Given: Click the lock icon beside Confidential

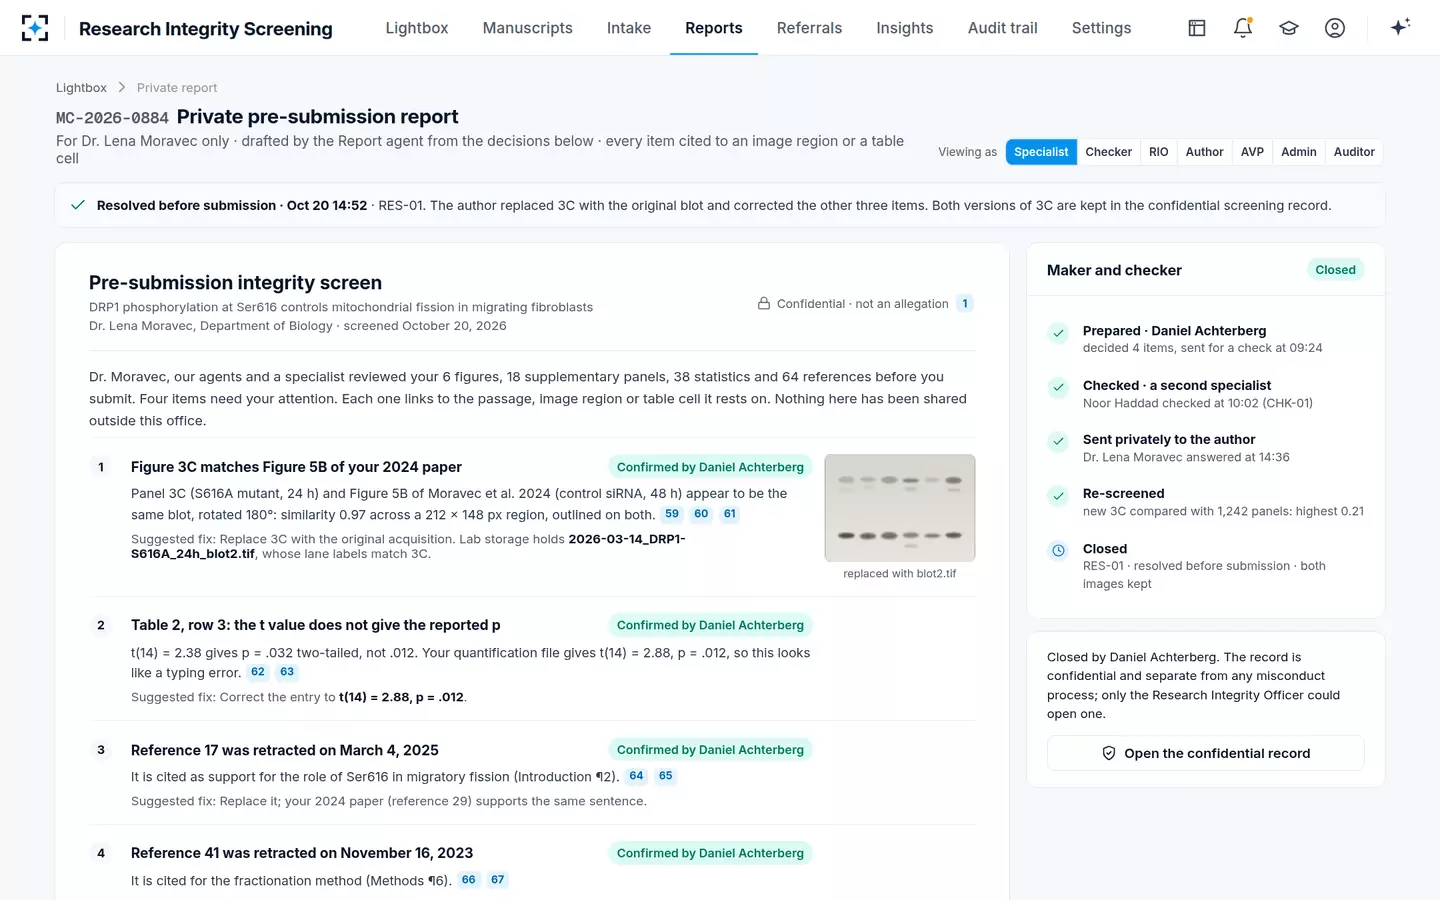Looking at the screenshot, I should (764, 304).
